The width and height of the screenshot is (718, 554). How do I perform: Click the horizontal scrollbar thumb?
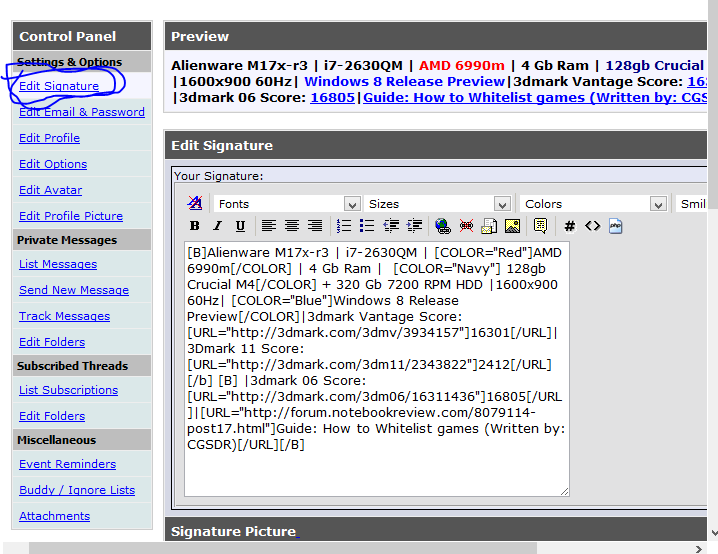point(283,549)
